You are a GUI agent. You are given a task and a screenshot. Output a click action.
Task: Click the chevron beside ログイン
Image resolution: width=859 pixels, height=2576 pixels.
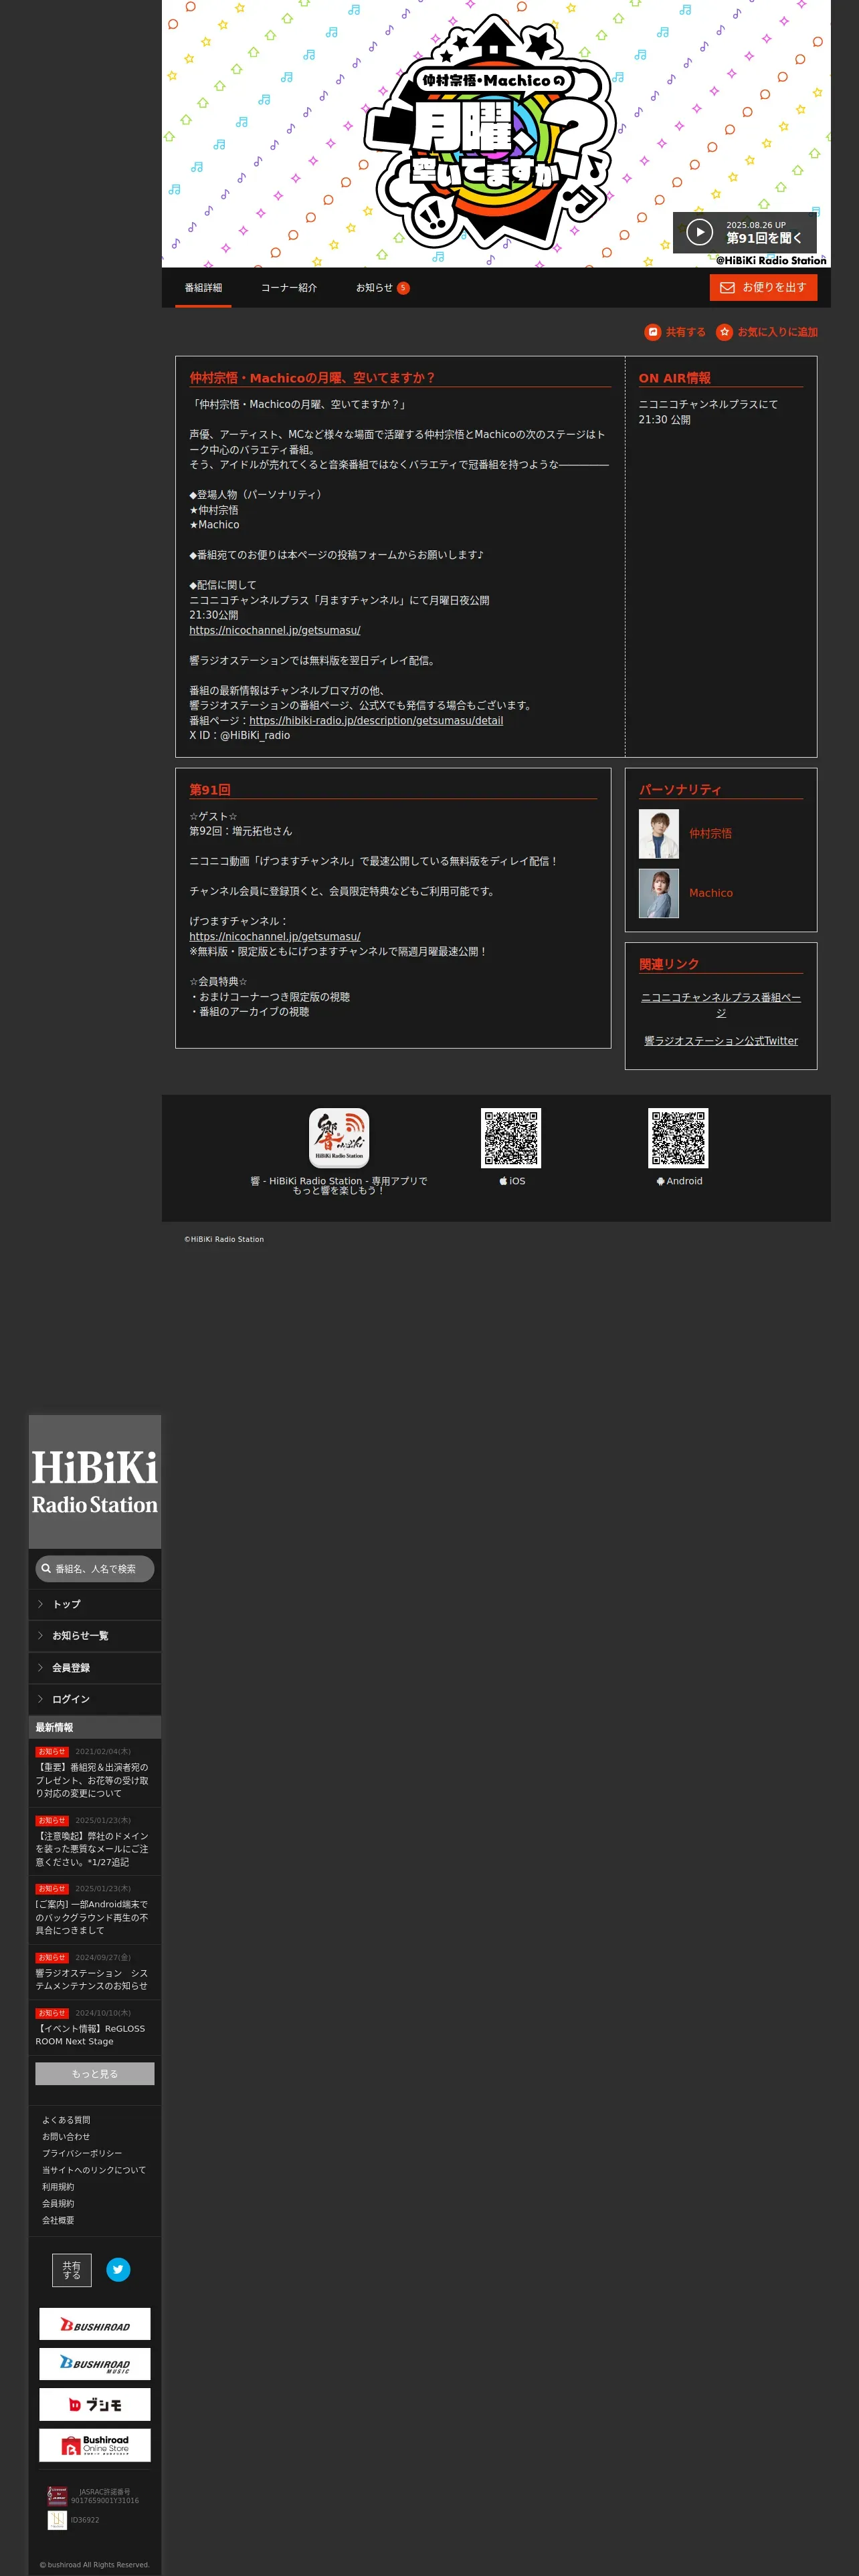click(x=40, y=1699)
